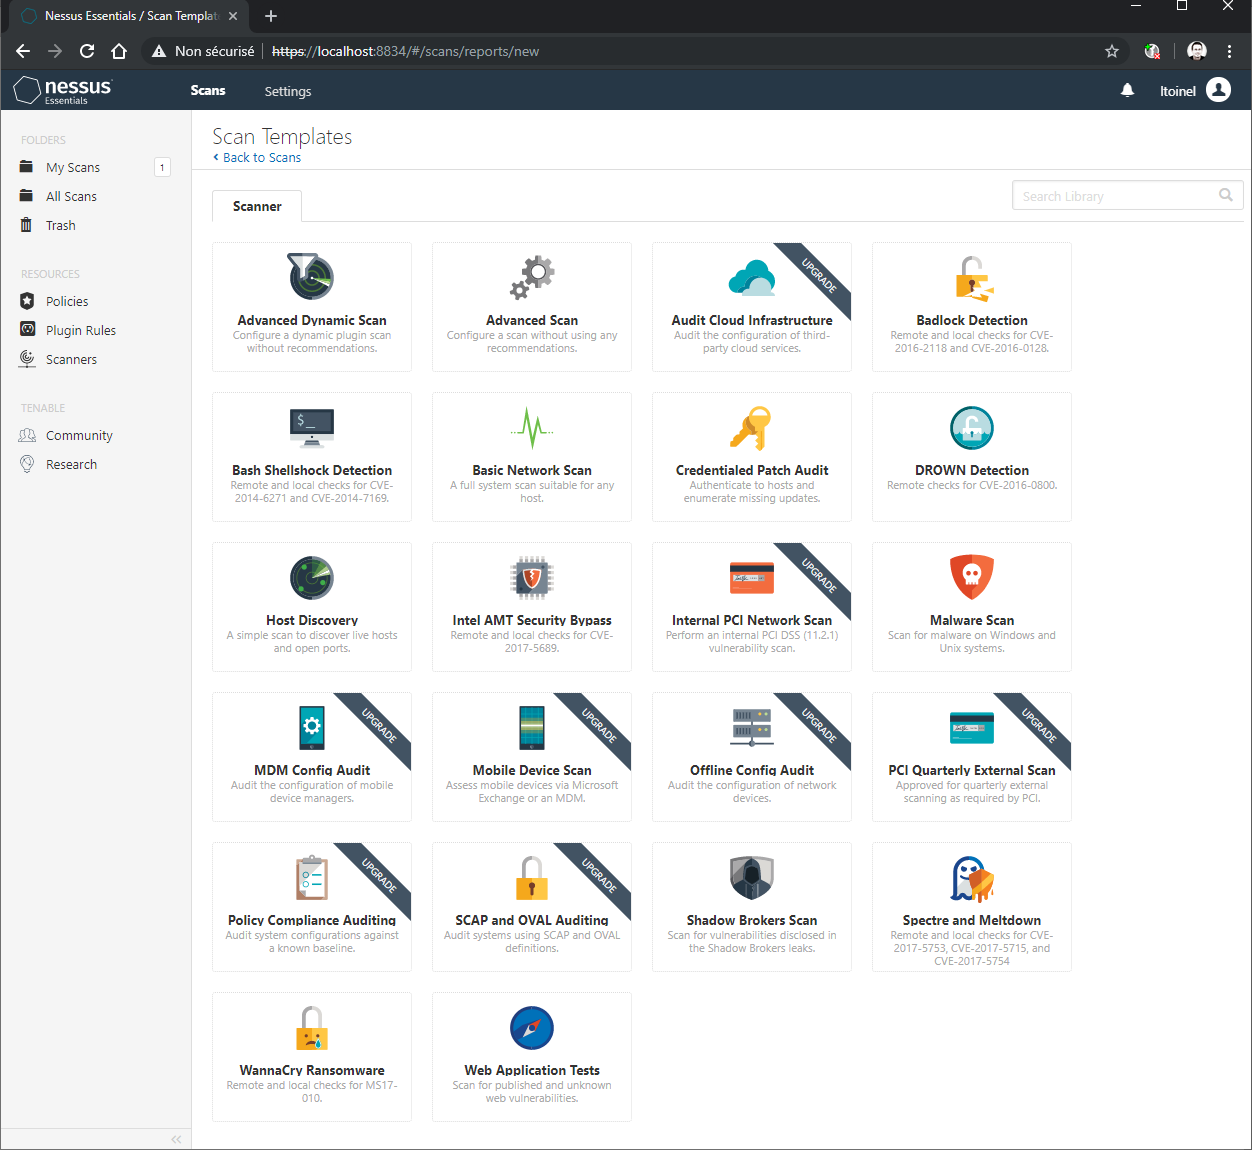Open the Internal PCI Network Scan card icon
Screen dimensions: 1252x1160
click(x=752, y=578)
